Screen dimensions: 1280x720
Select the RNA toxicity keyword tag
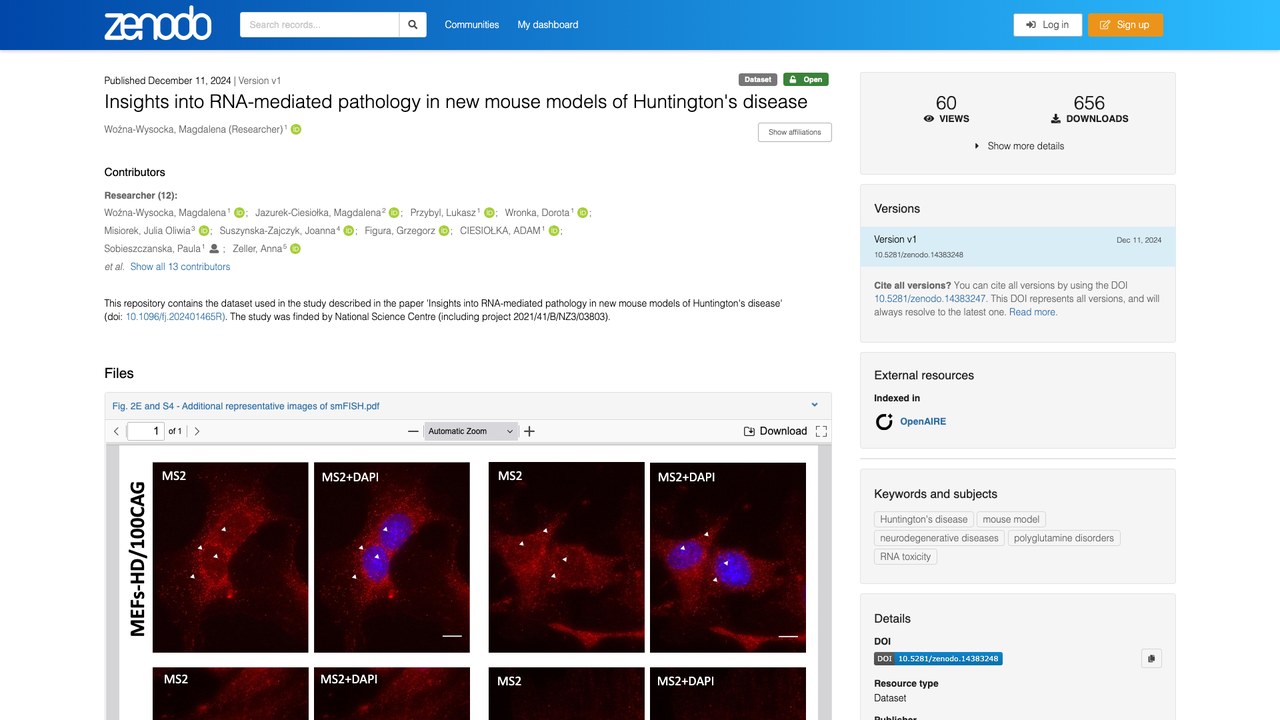pos(905,557)
